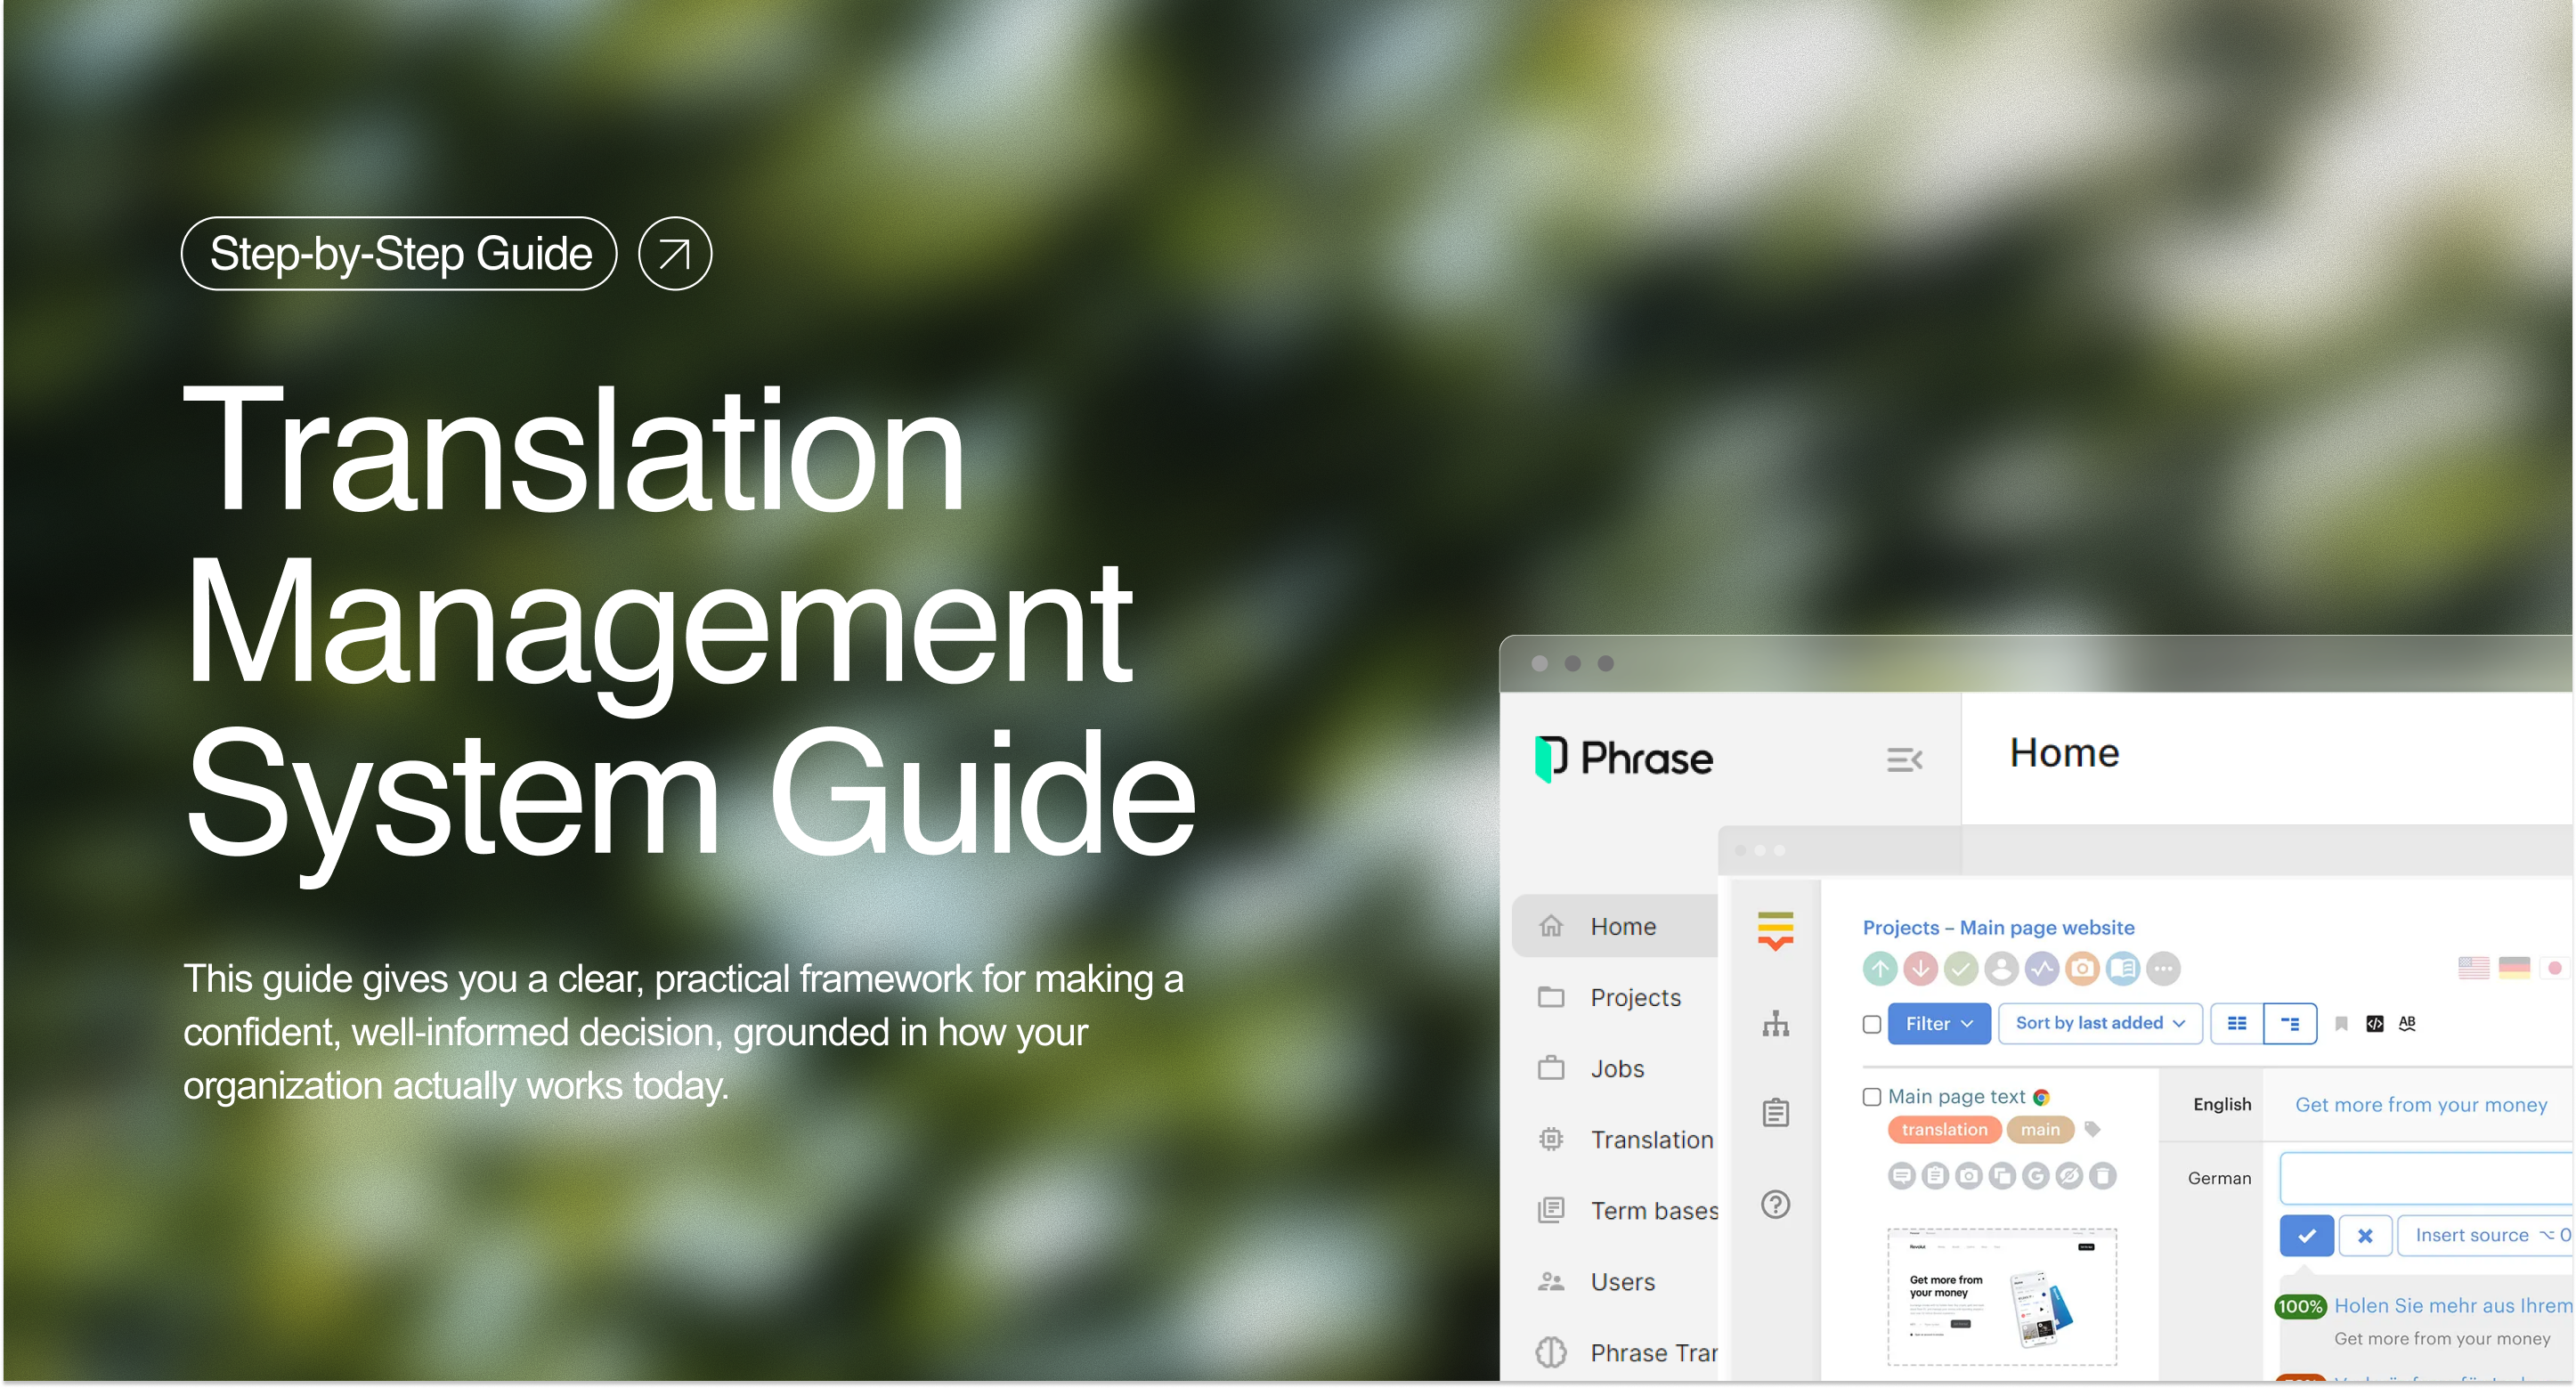Select the German flag language
This screenshot has height=1388, width=2576.
tap(2514, 968)
